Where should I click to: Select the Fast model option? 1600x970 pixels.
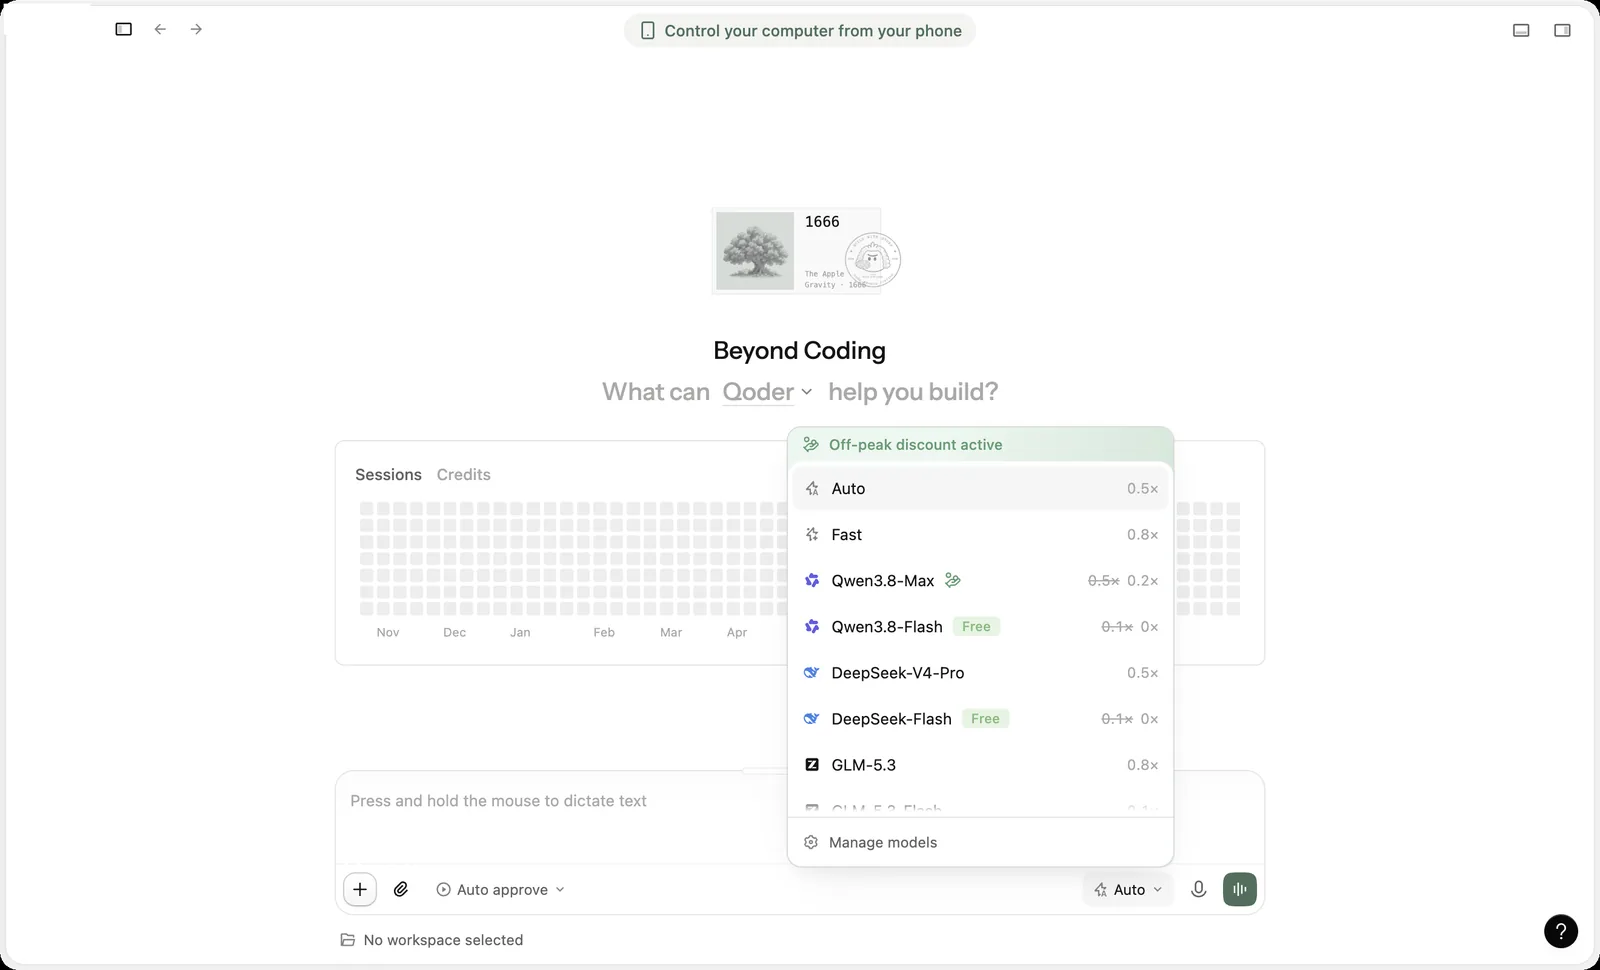(x=980, y=535)
